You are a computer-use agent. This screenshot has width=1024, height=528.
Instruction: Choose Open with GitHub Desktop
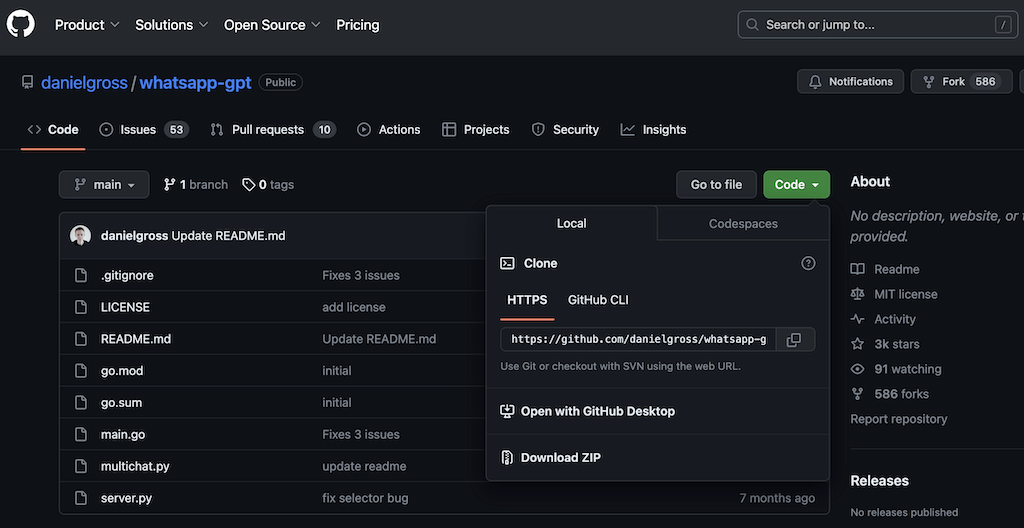(597, 411)
